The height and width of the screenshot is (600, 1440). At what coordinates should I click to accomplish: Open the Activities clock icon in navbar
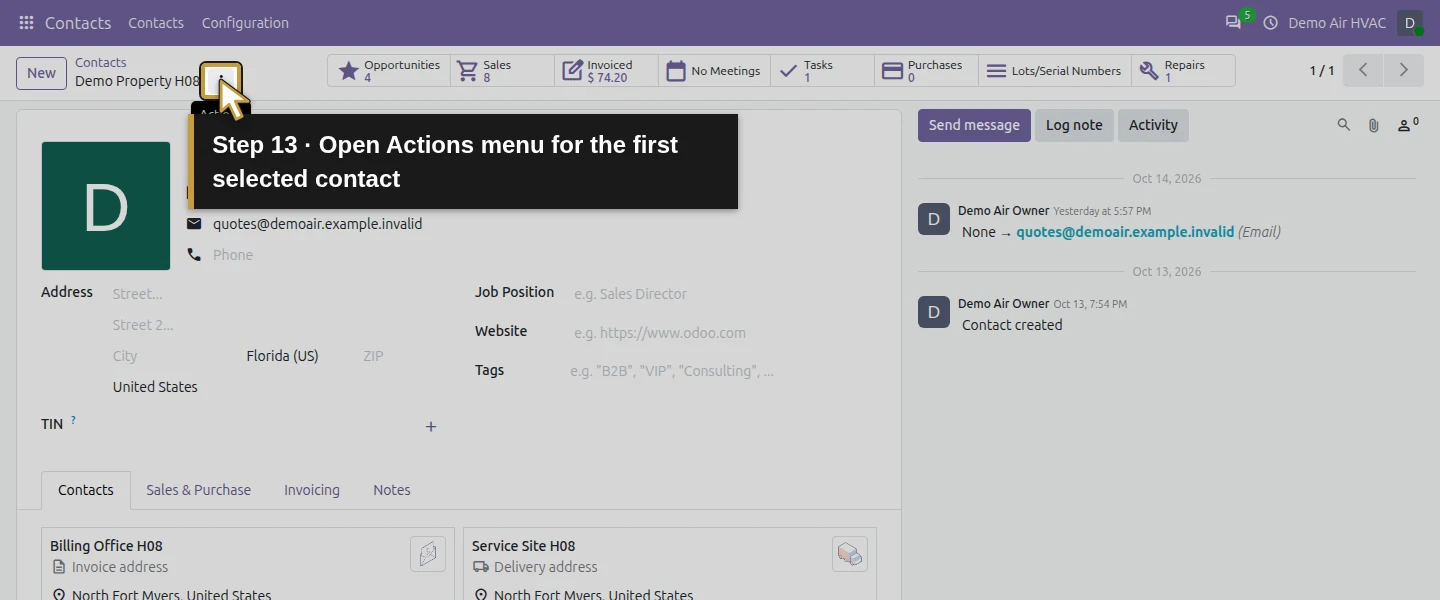[1271, 23]
